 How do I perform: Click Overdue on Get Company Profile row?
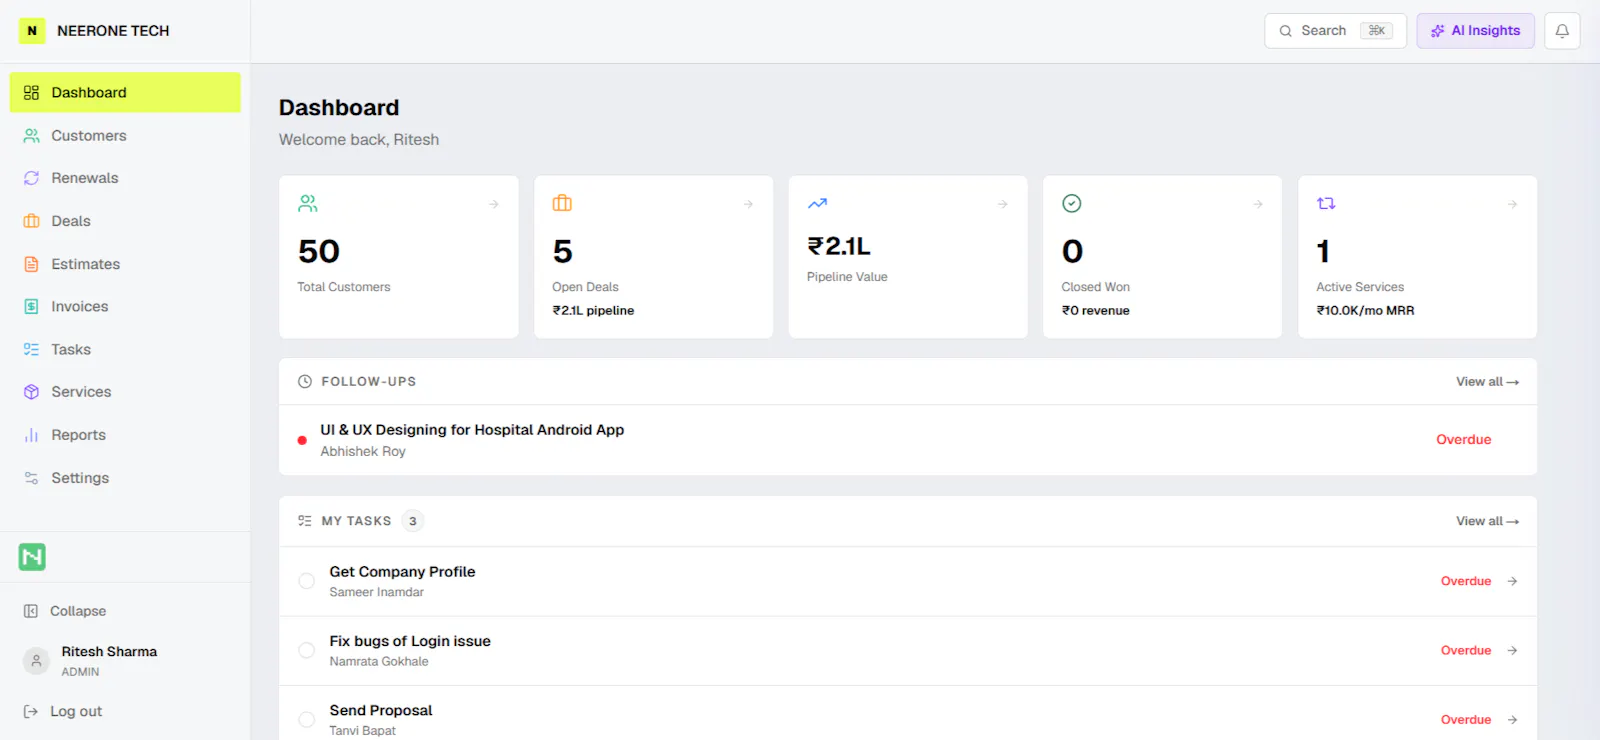[1466, 581]
